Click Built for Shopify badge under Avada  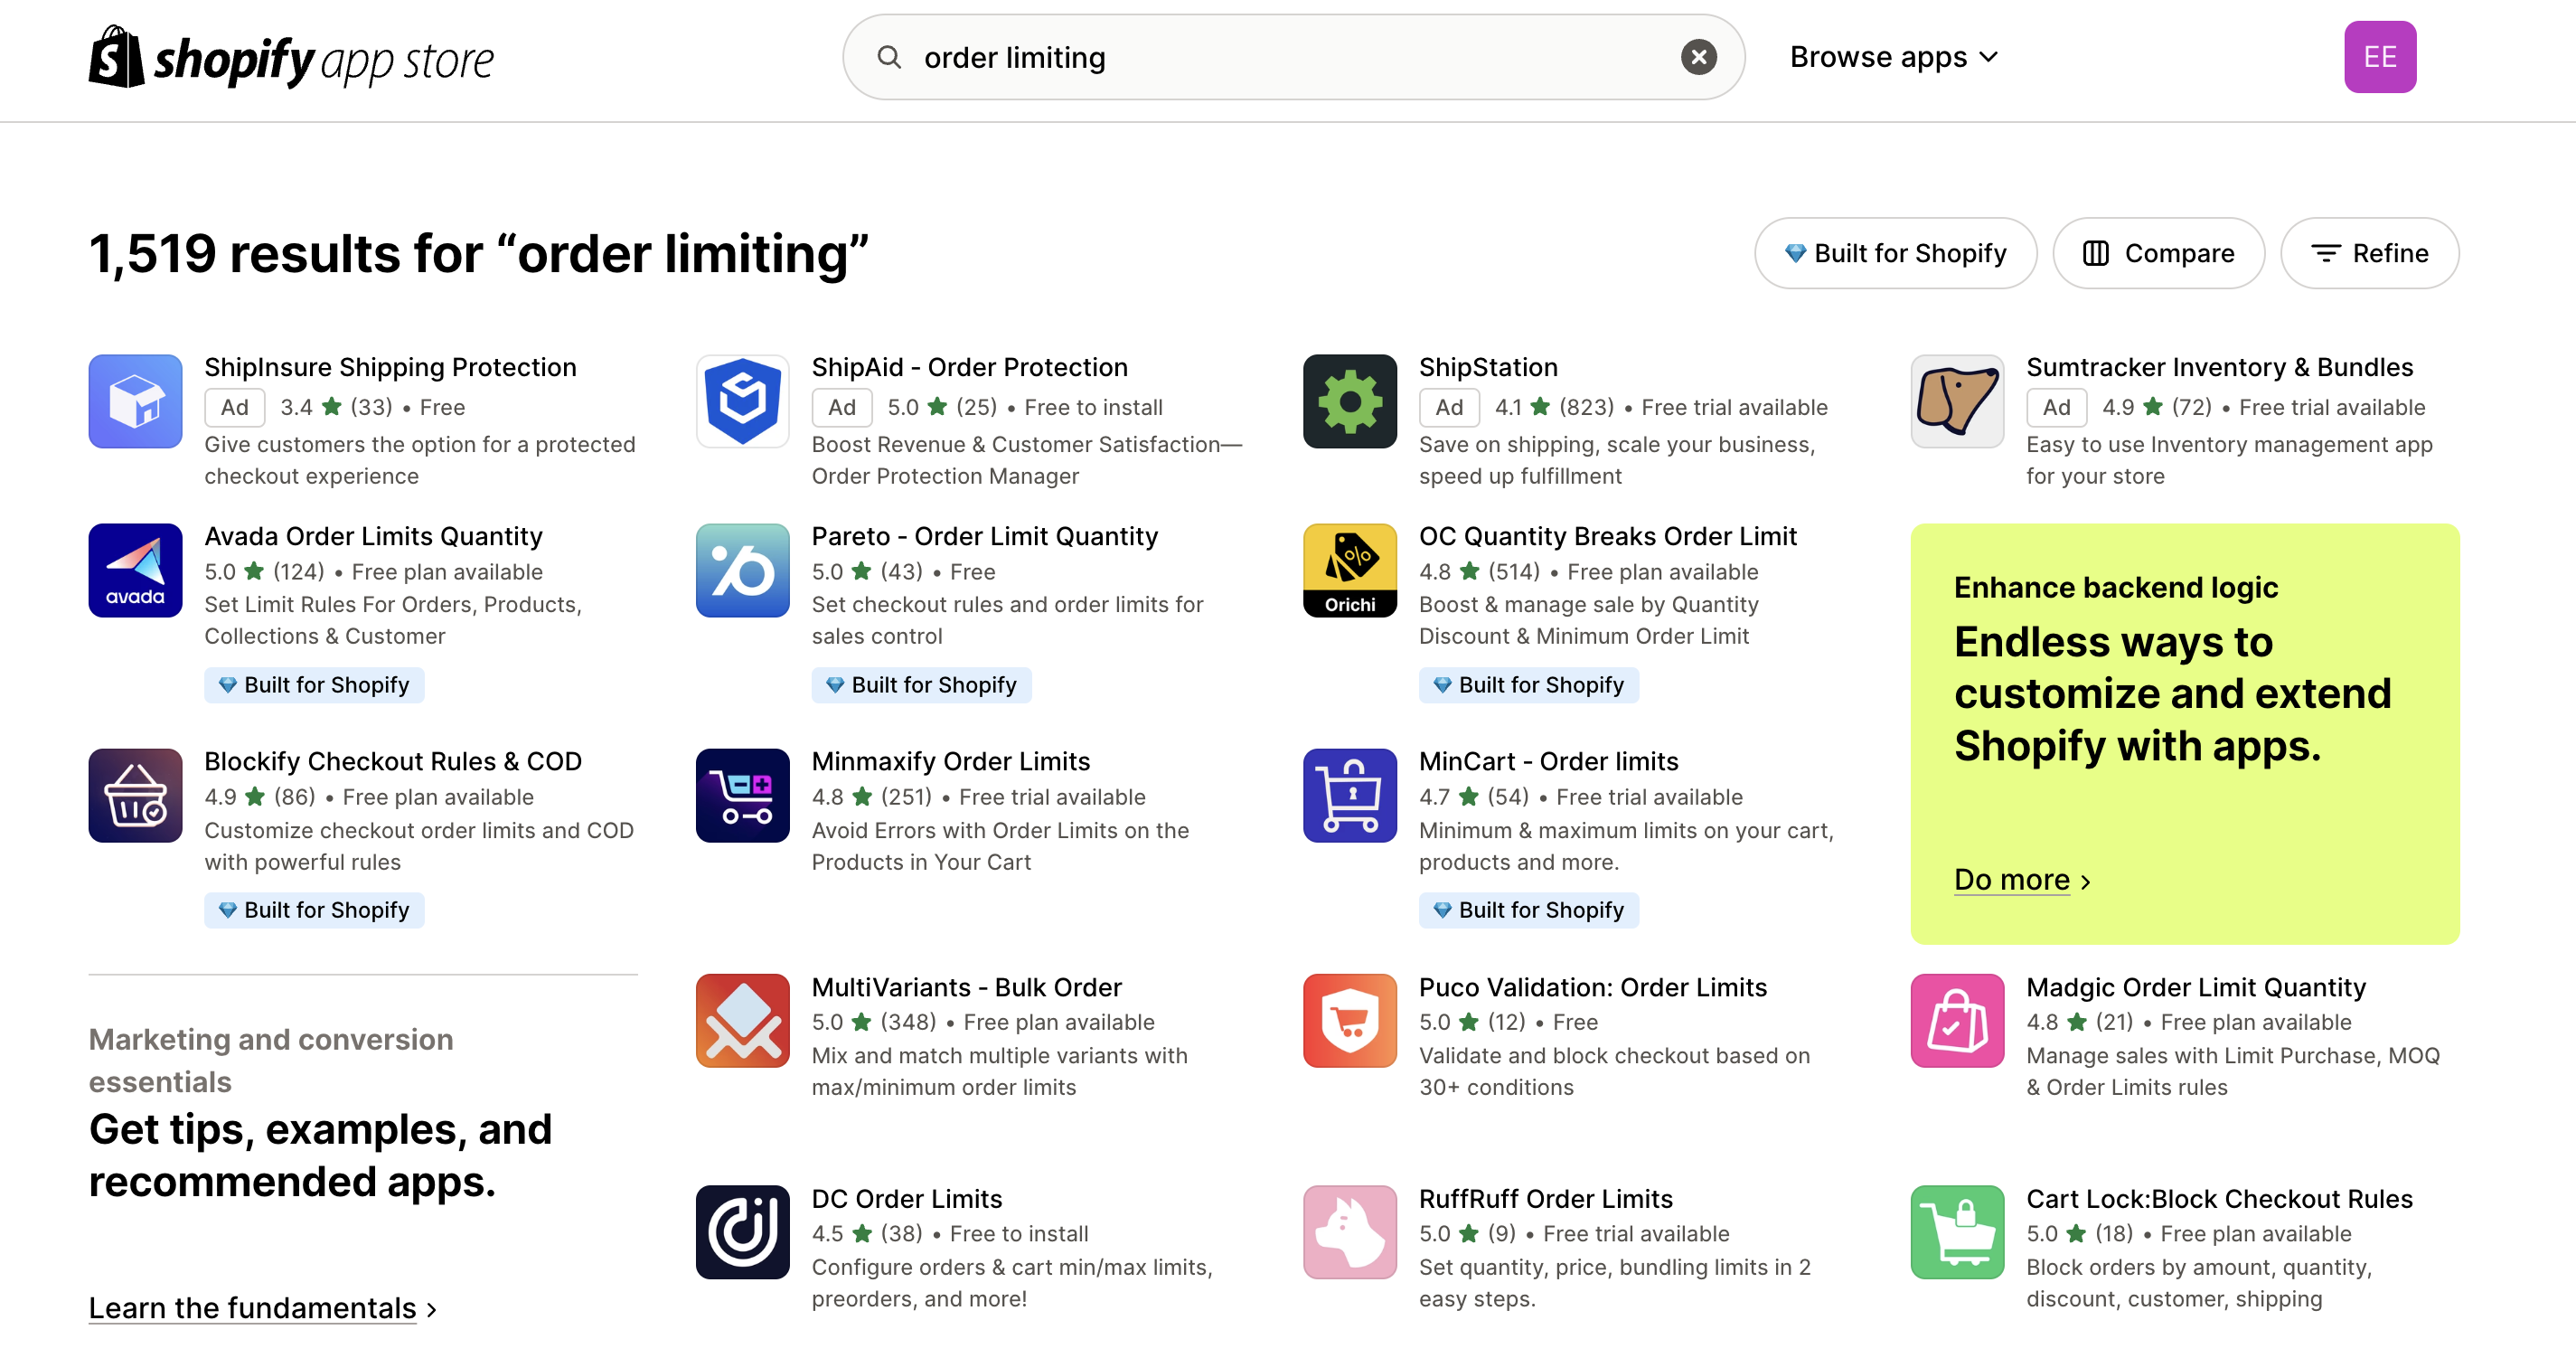[314, 685]
